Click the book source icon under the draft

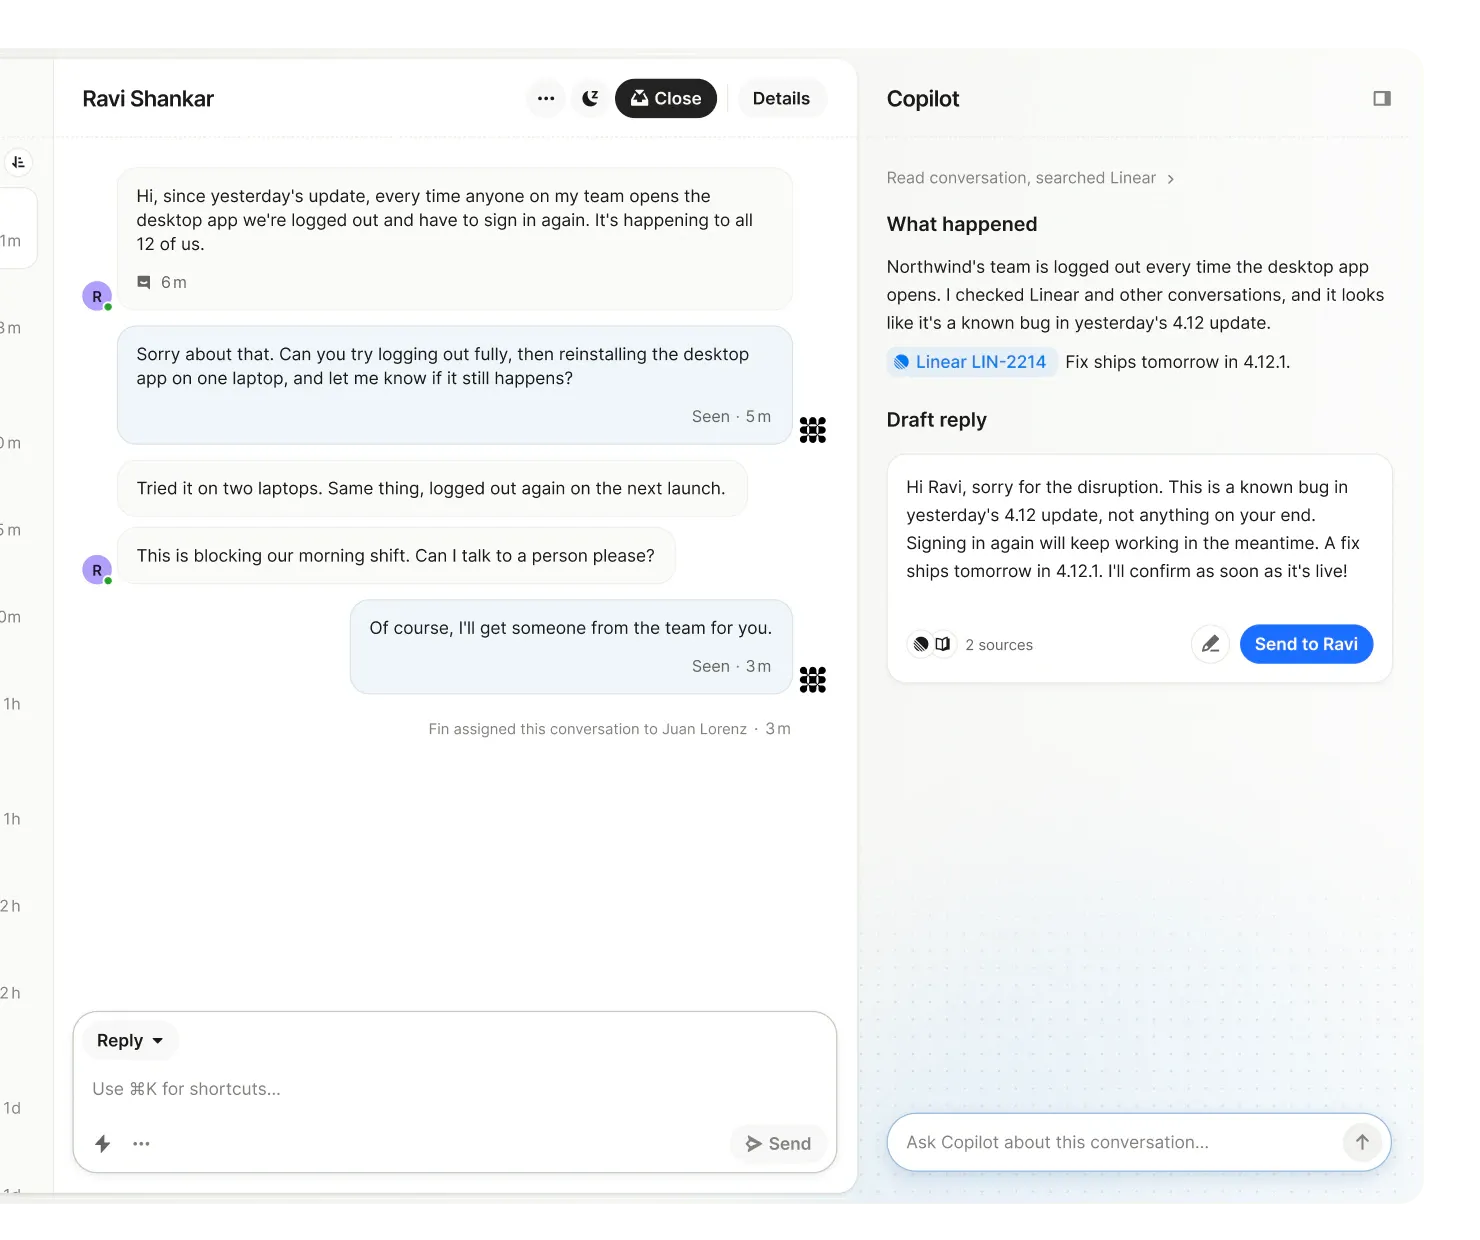(x=943, y=644)
